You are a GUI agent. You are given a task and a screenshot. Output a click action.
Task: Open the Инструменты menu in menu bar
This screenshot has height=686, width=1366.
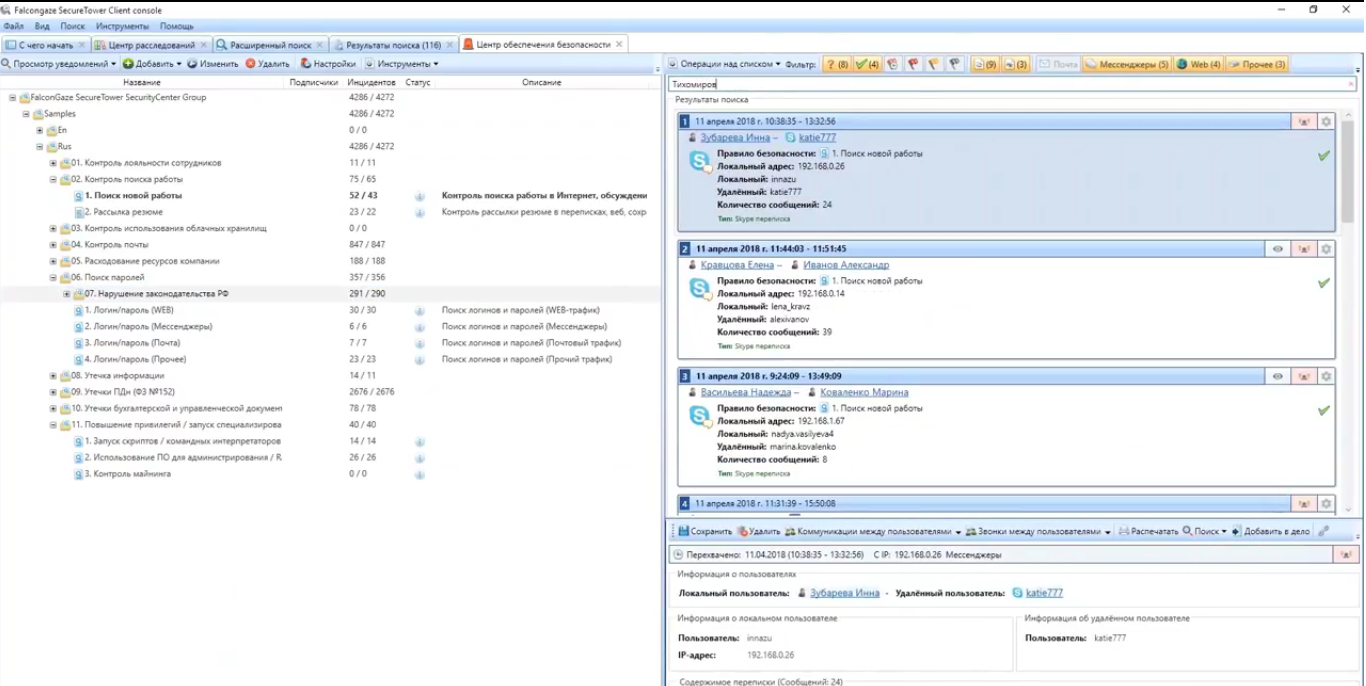(x=123, y=26)
